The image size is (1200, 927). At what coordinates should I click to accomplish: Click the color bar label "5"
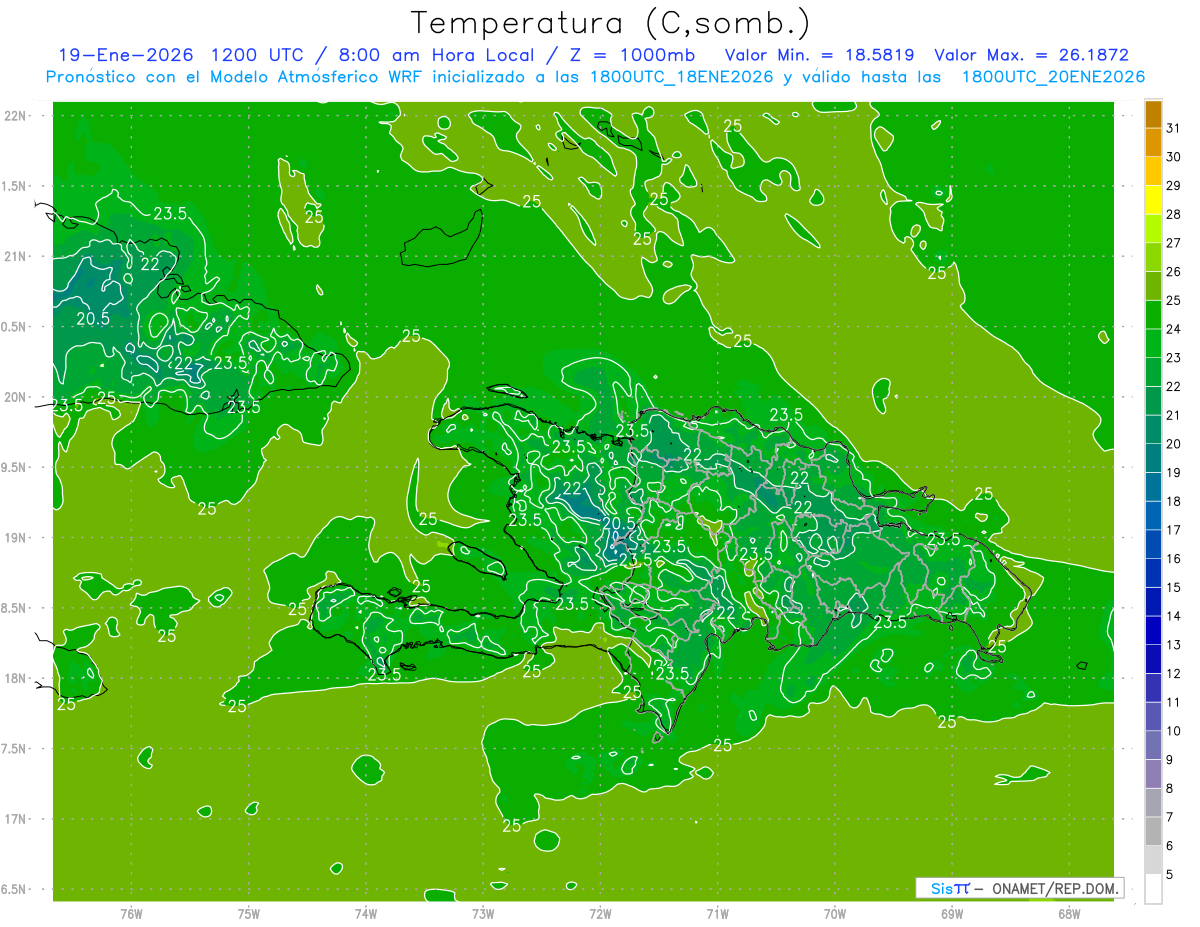[1170, 875]
